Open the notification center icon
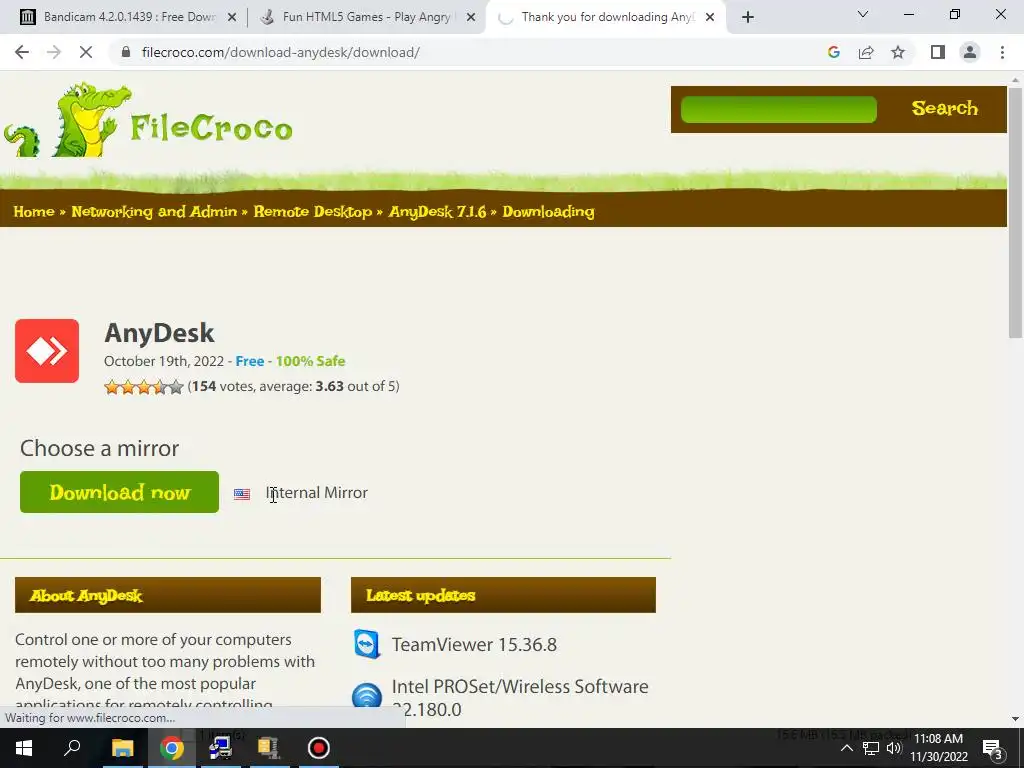The height and width of the screenshot is (768, 1024). (993, 749)
